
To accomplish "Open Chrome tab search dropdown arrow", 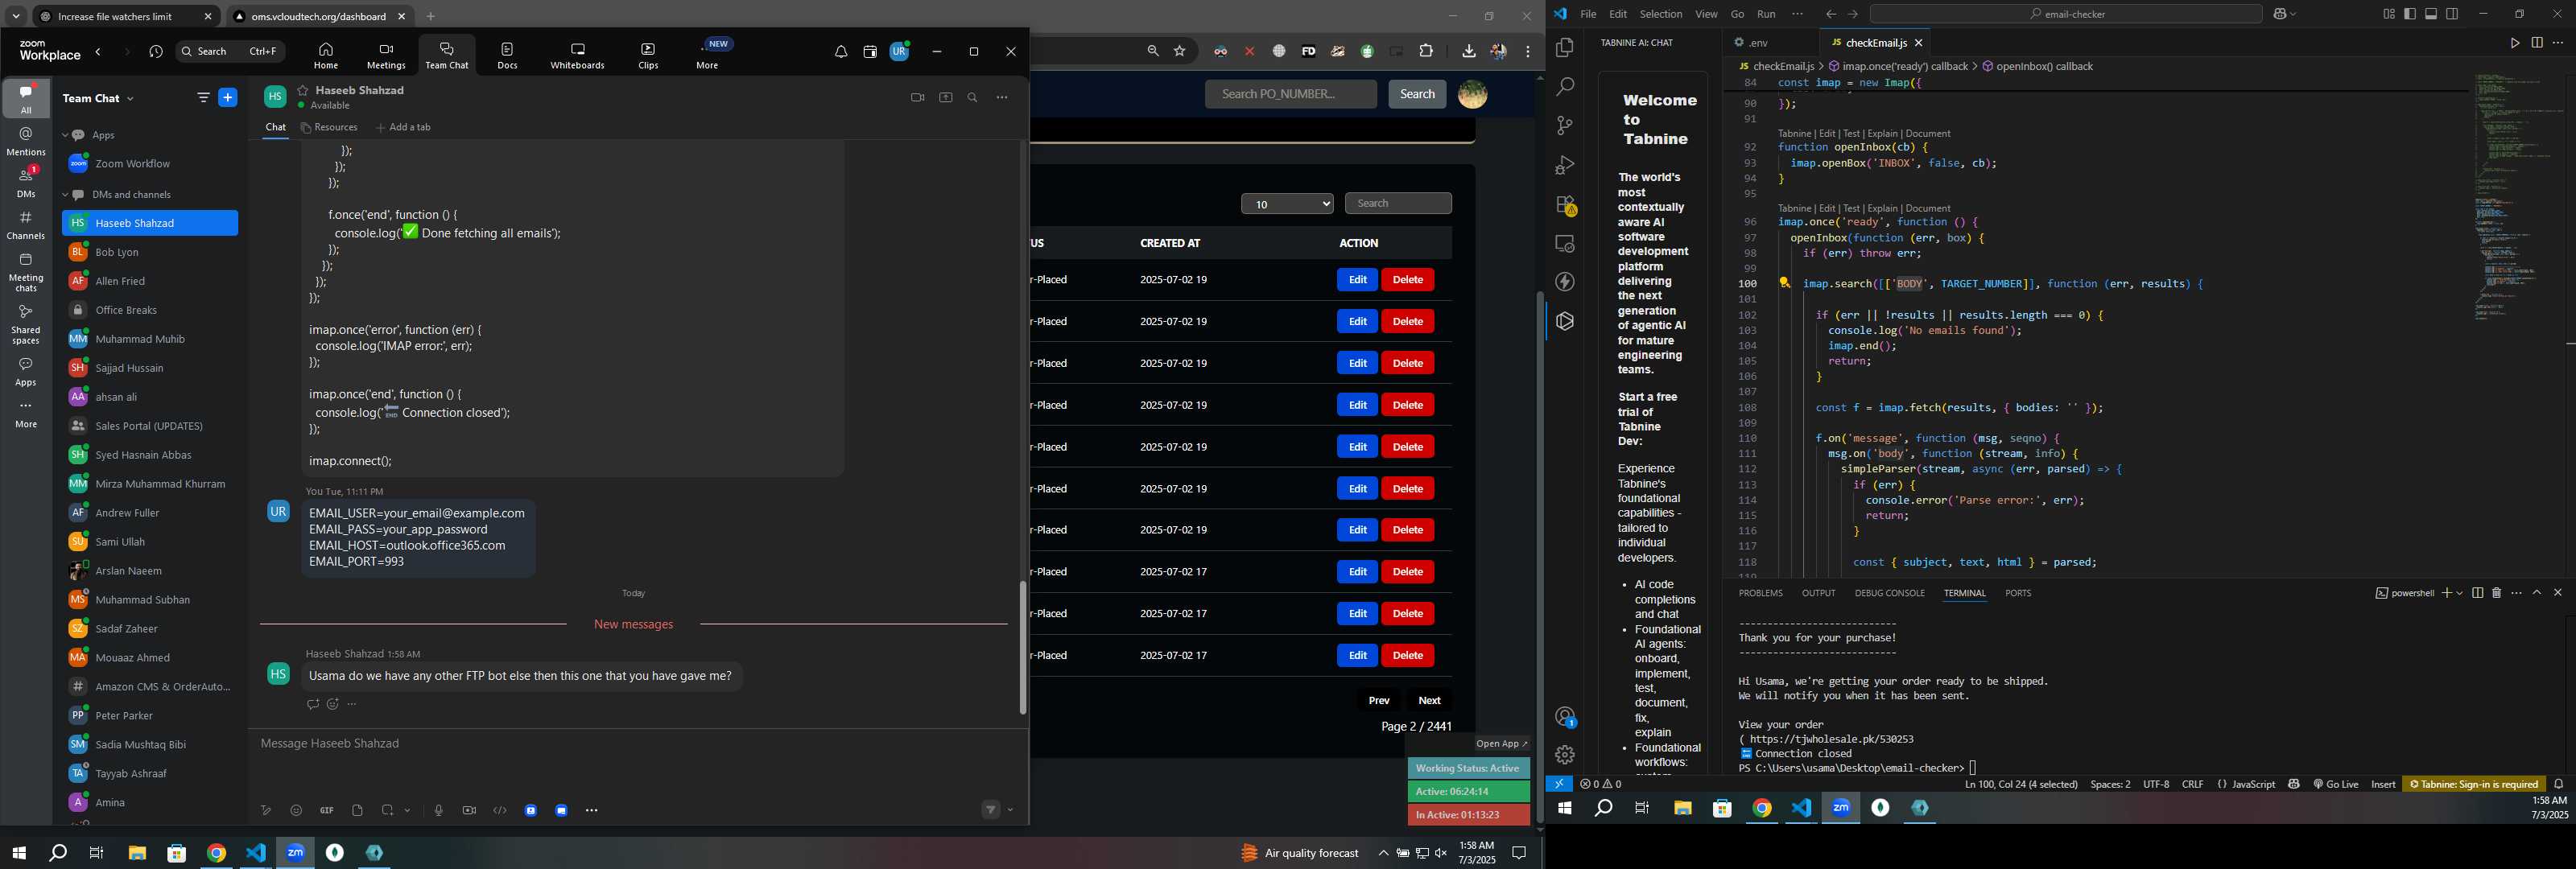I will [x=16, y=17].
